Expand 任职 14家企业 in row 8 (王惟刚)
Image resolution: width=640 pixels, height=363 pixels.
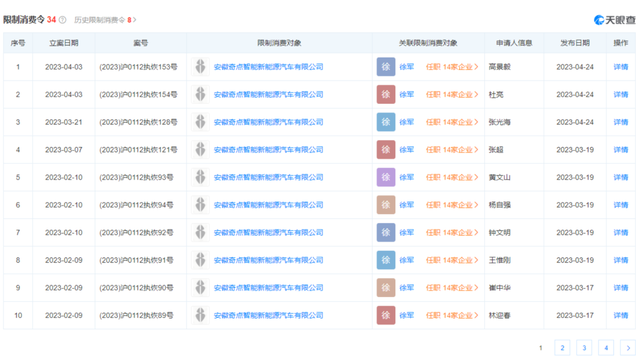(452, 260)
